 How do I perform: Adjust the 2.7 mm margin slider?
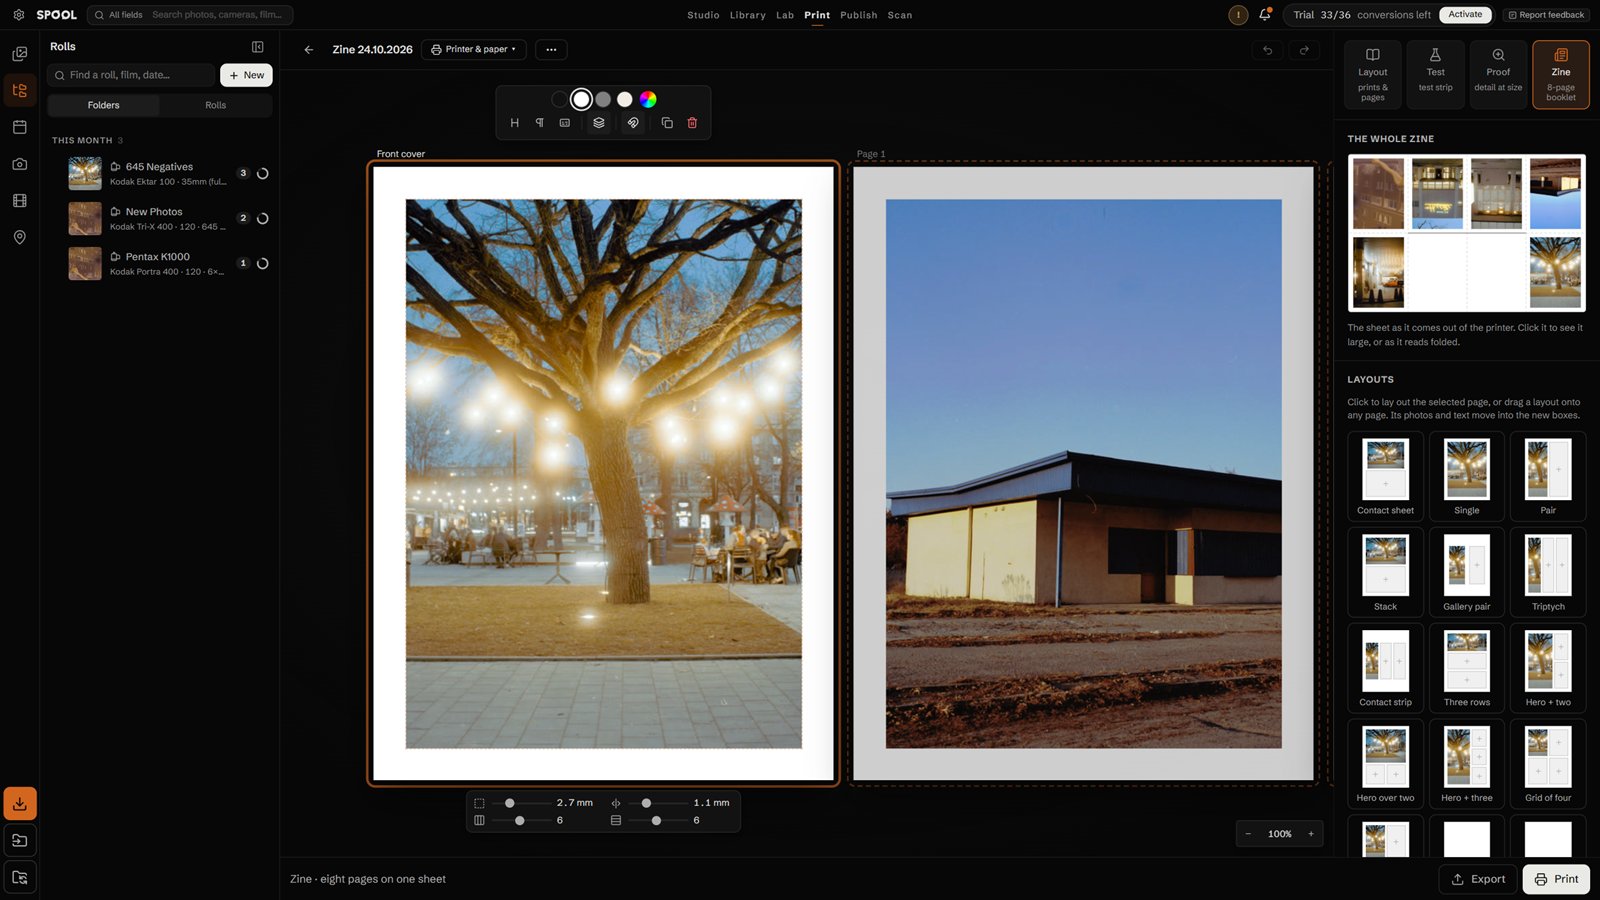point(523,803)
